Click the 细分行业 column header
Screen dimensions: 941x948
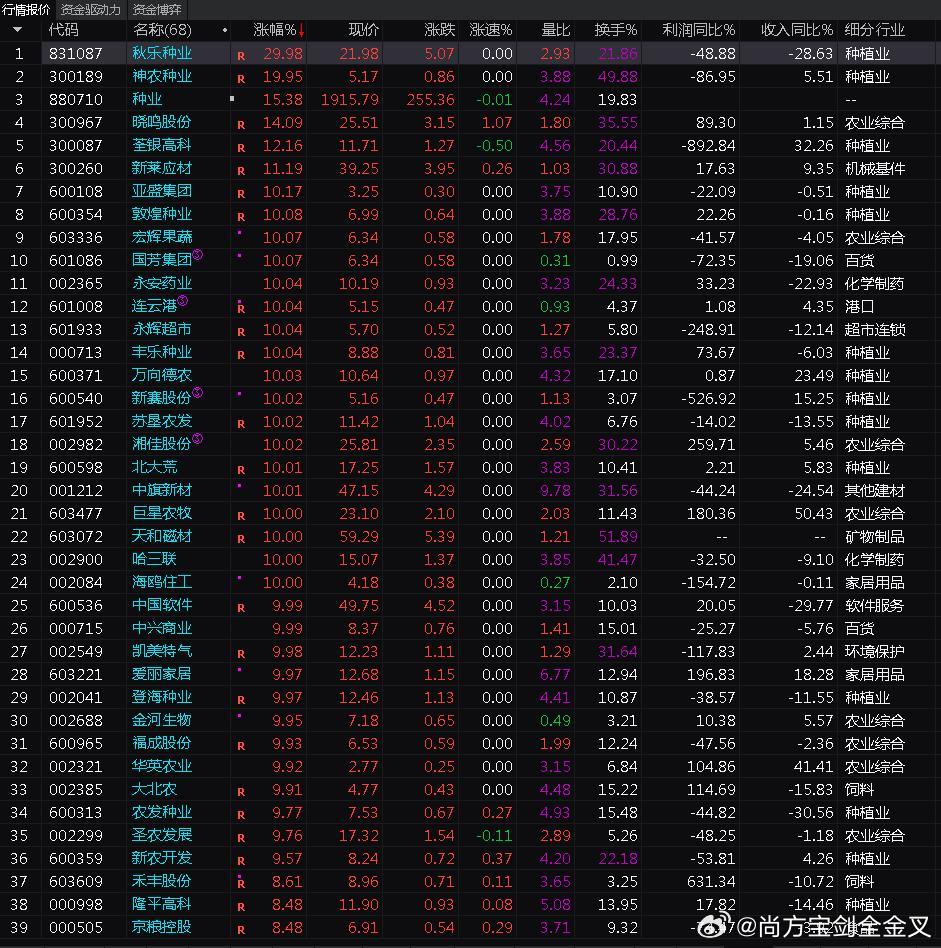[x=874, y=30]
